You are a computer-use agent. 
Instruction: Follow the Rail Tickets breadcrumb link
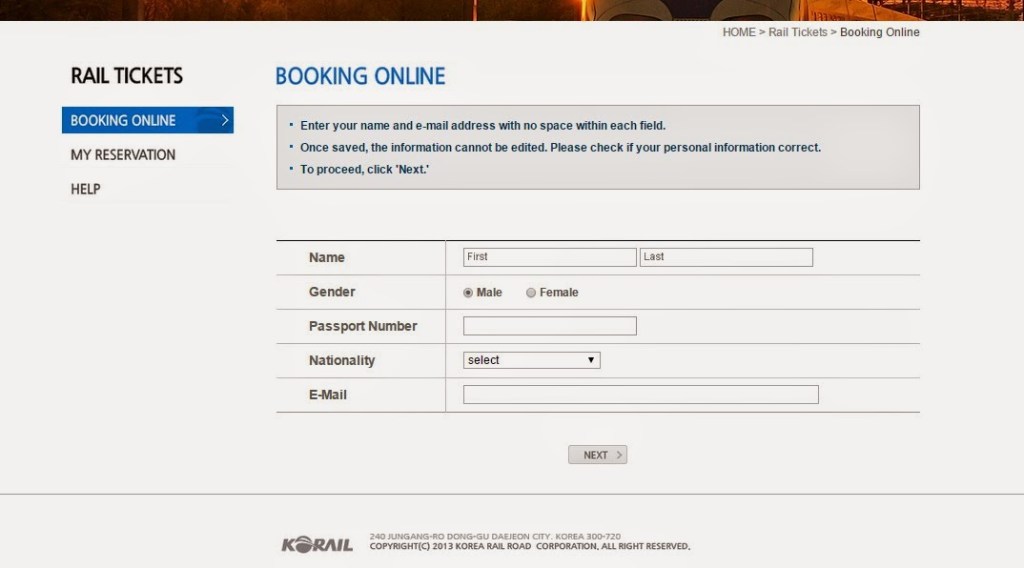point(797,32)
